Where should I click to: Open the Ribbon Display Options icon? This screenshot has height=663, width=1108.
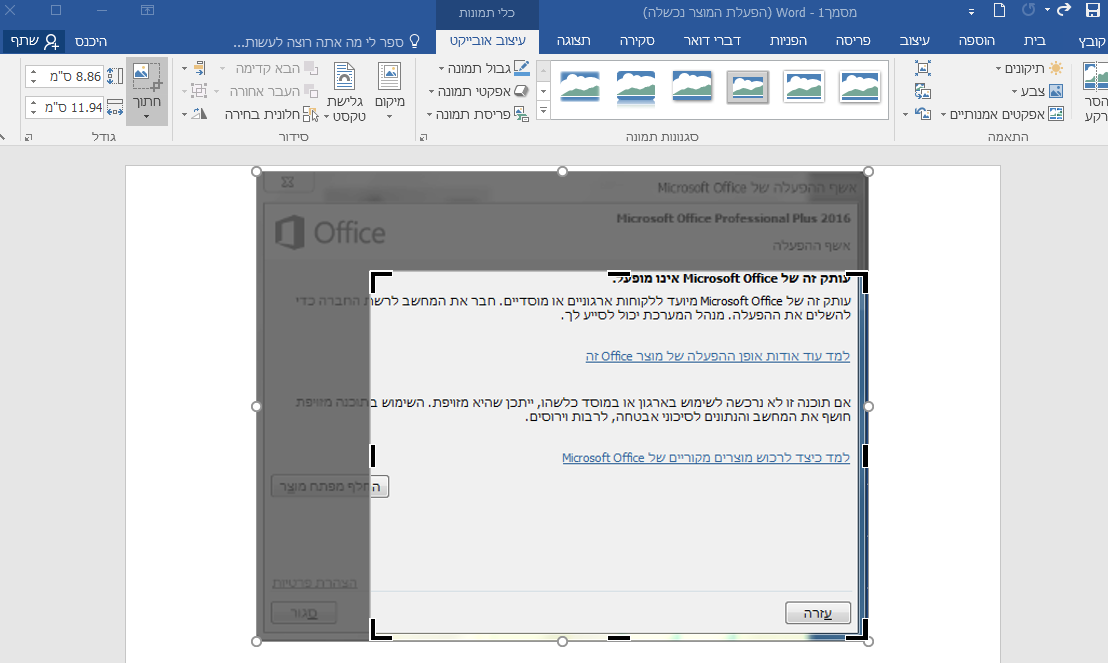pyautogui.click(x=147, y=11)
